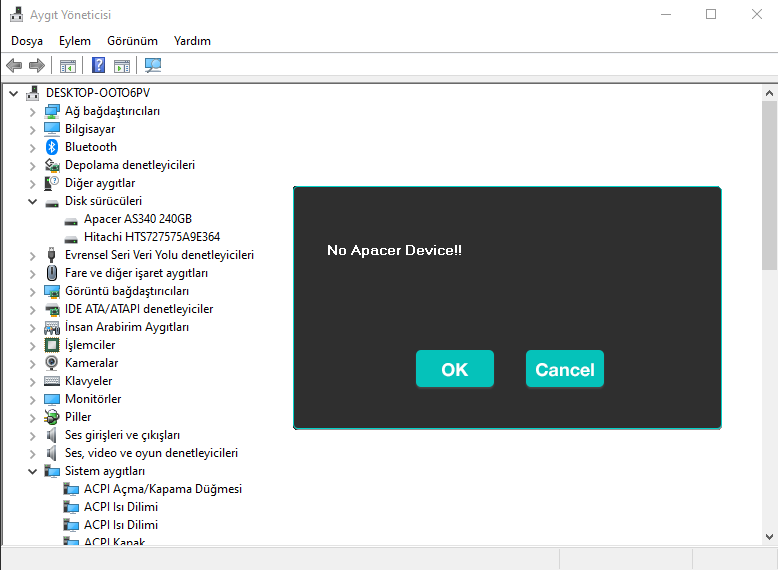
Task: Click the Diğer aygıtlar unknown device icon
Action: (x=52, y=183)
